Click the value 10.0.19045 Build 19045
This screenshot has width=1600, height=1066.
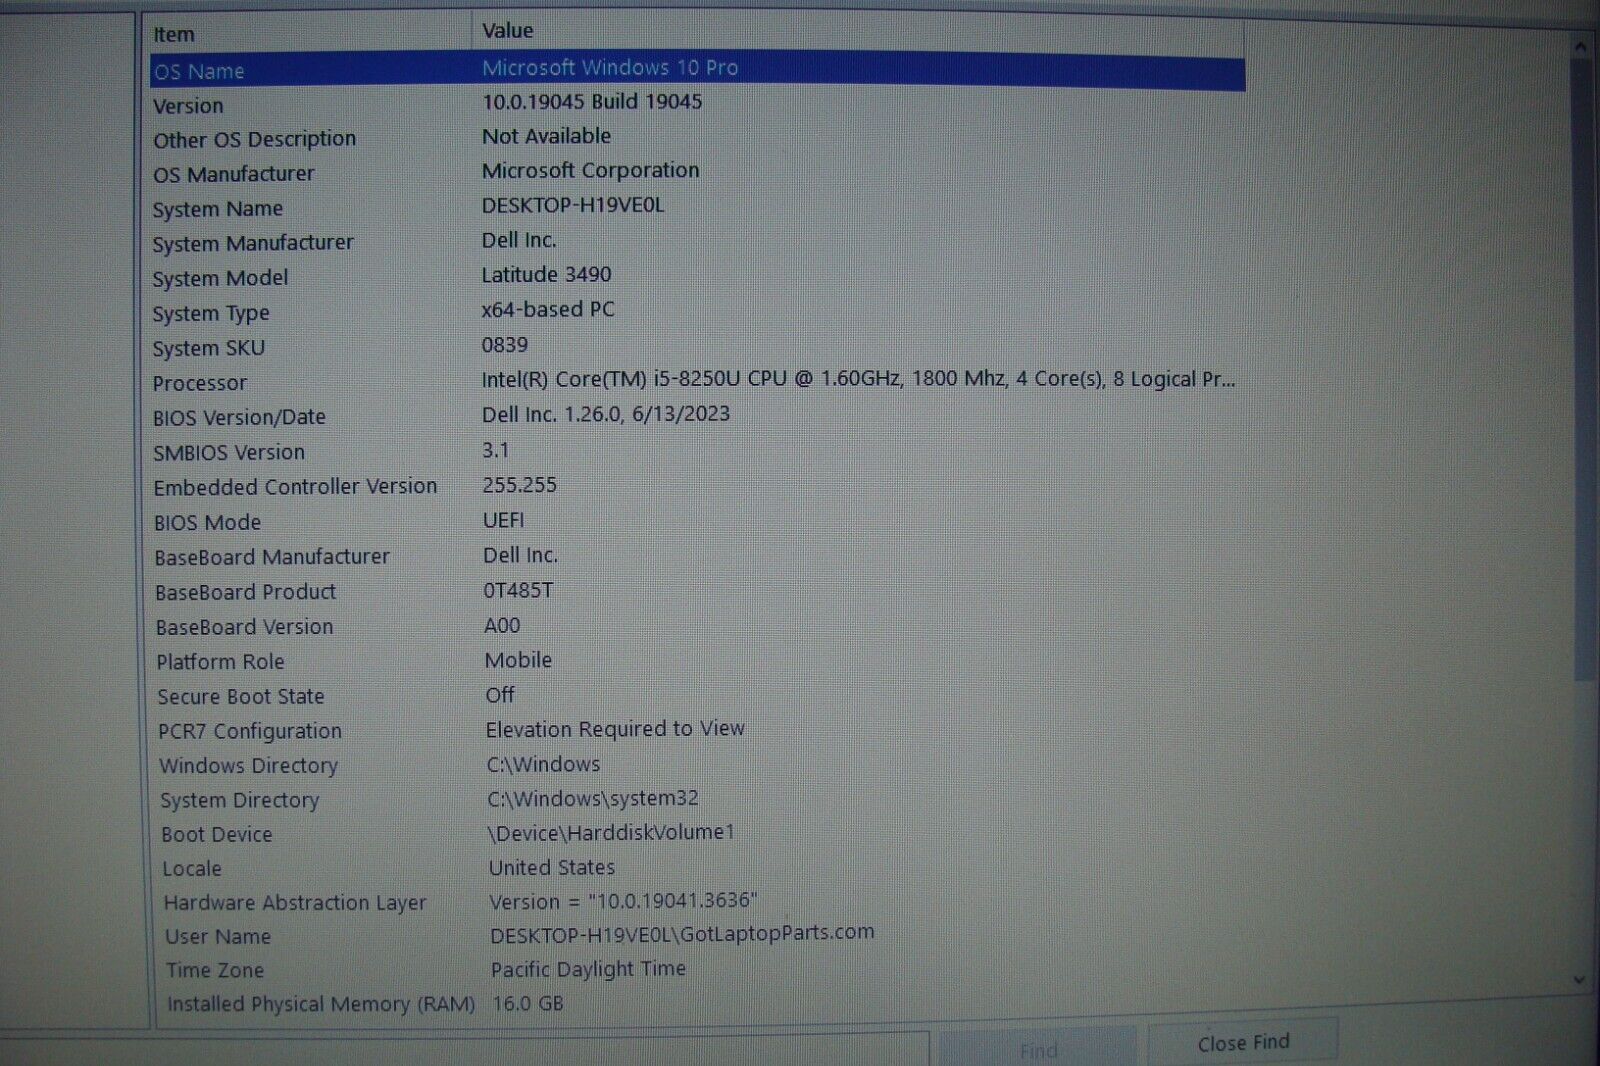pos(592,102)
